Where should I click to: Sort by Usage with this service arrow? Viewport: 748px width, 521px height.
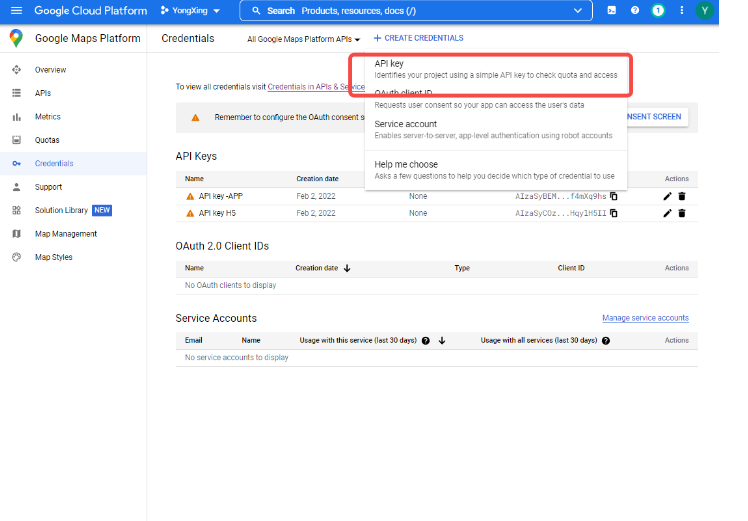tap(442, 341)
